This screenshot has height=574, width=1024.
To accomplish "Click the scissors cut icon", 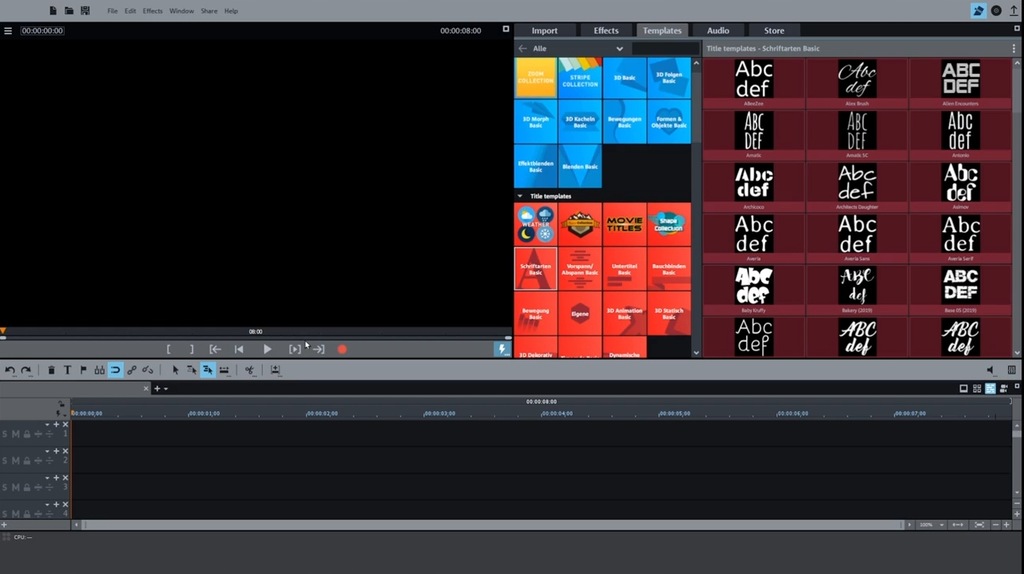I will pos(249,370).
